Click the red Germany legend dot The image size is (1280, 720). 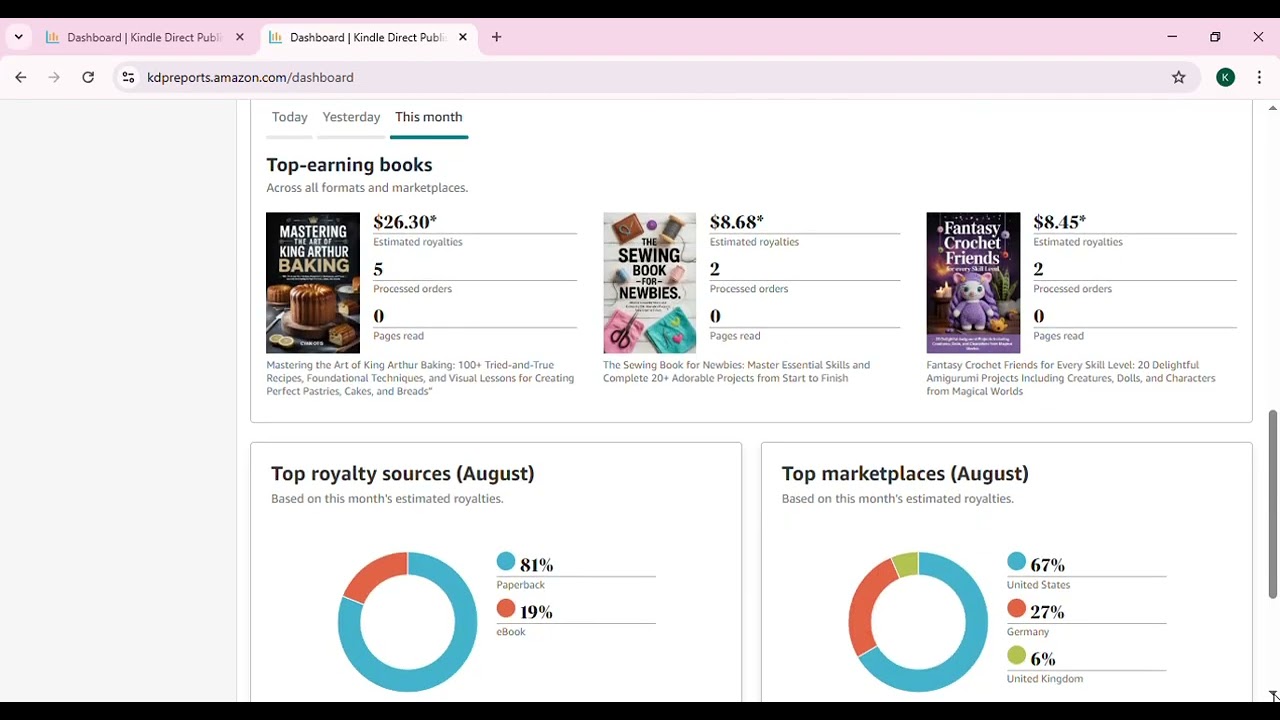1017,609
